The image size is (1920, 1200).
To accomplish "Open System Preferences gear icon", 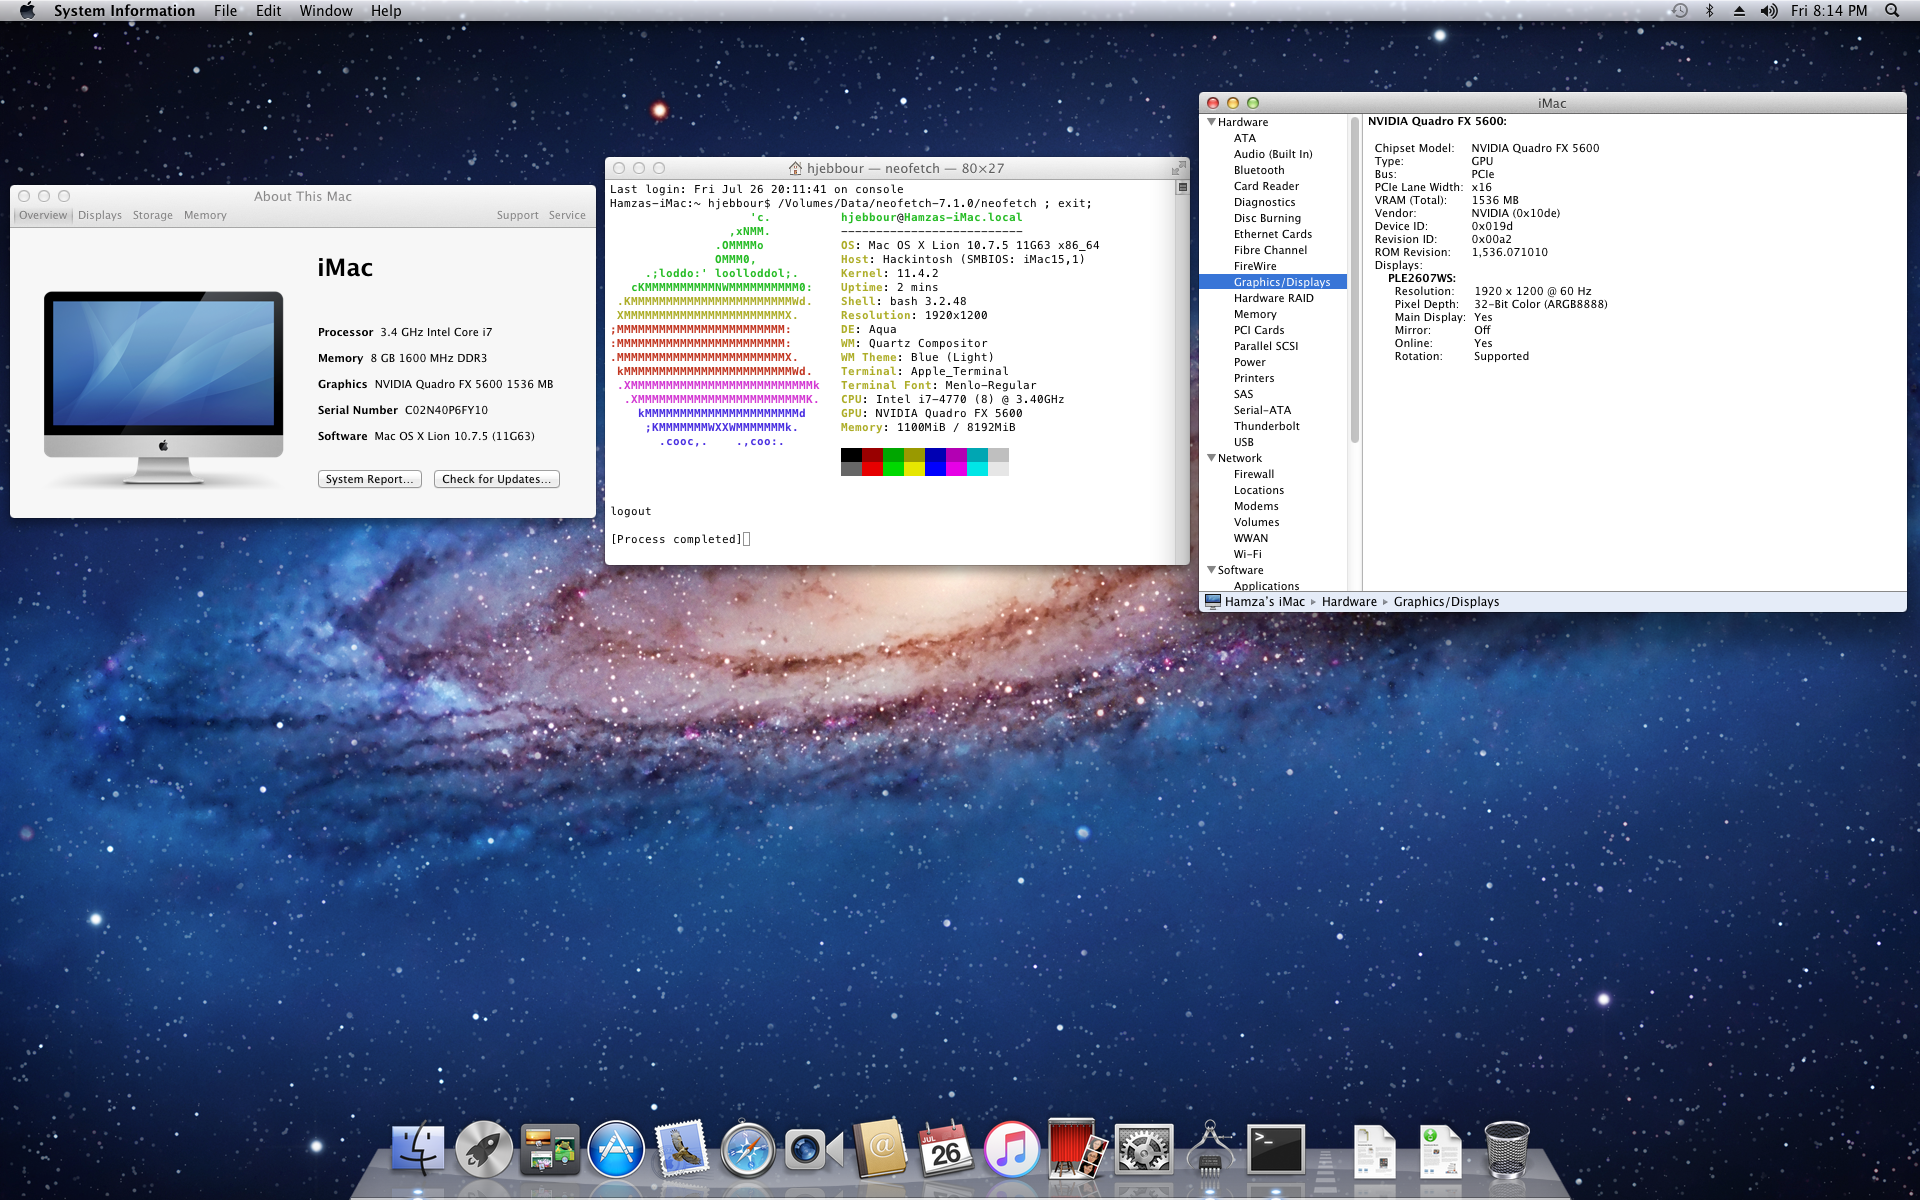I will (1143, 1150).
